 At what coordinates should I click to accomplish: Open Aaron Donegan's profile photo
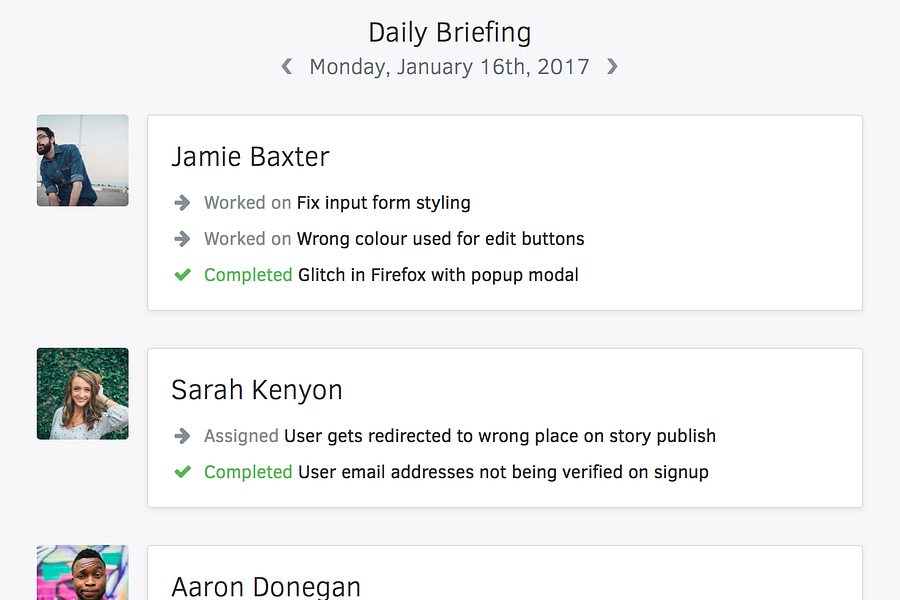[x=82, y=573]
